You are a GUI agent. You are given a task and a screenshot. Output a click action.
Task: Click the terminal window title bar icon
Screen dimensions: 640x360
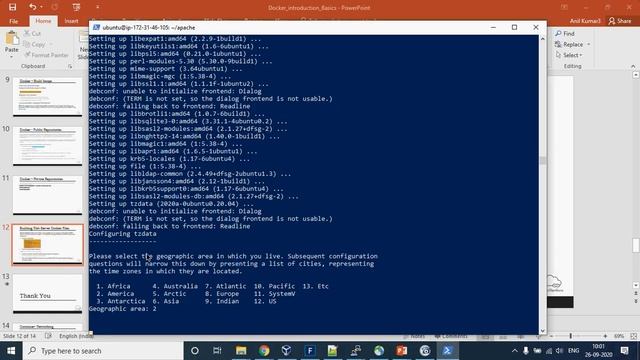point(96,27)
